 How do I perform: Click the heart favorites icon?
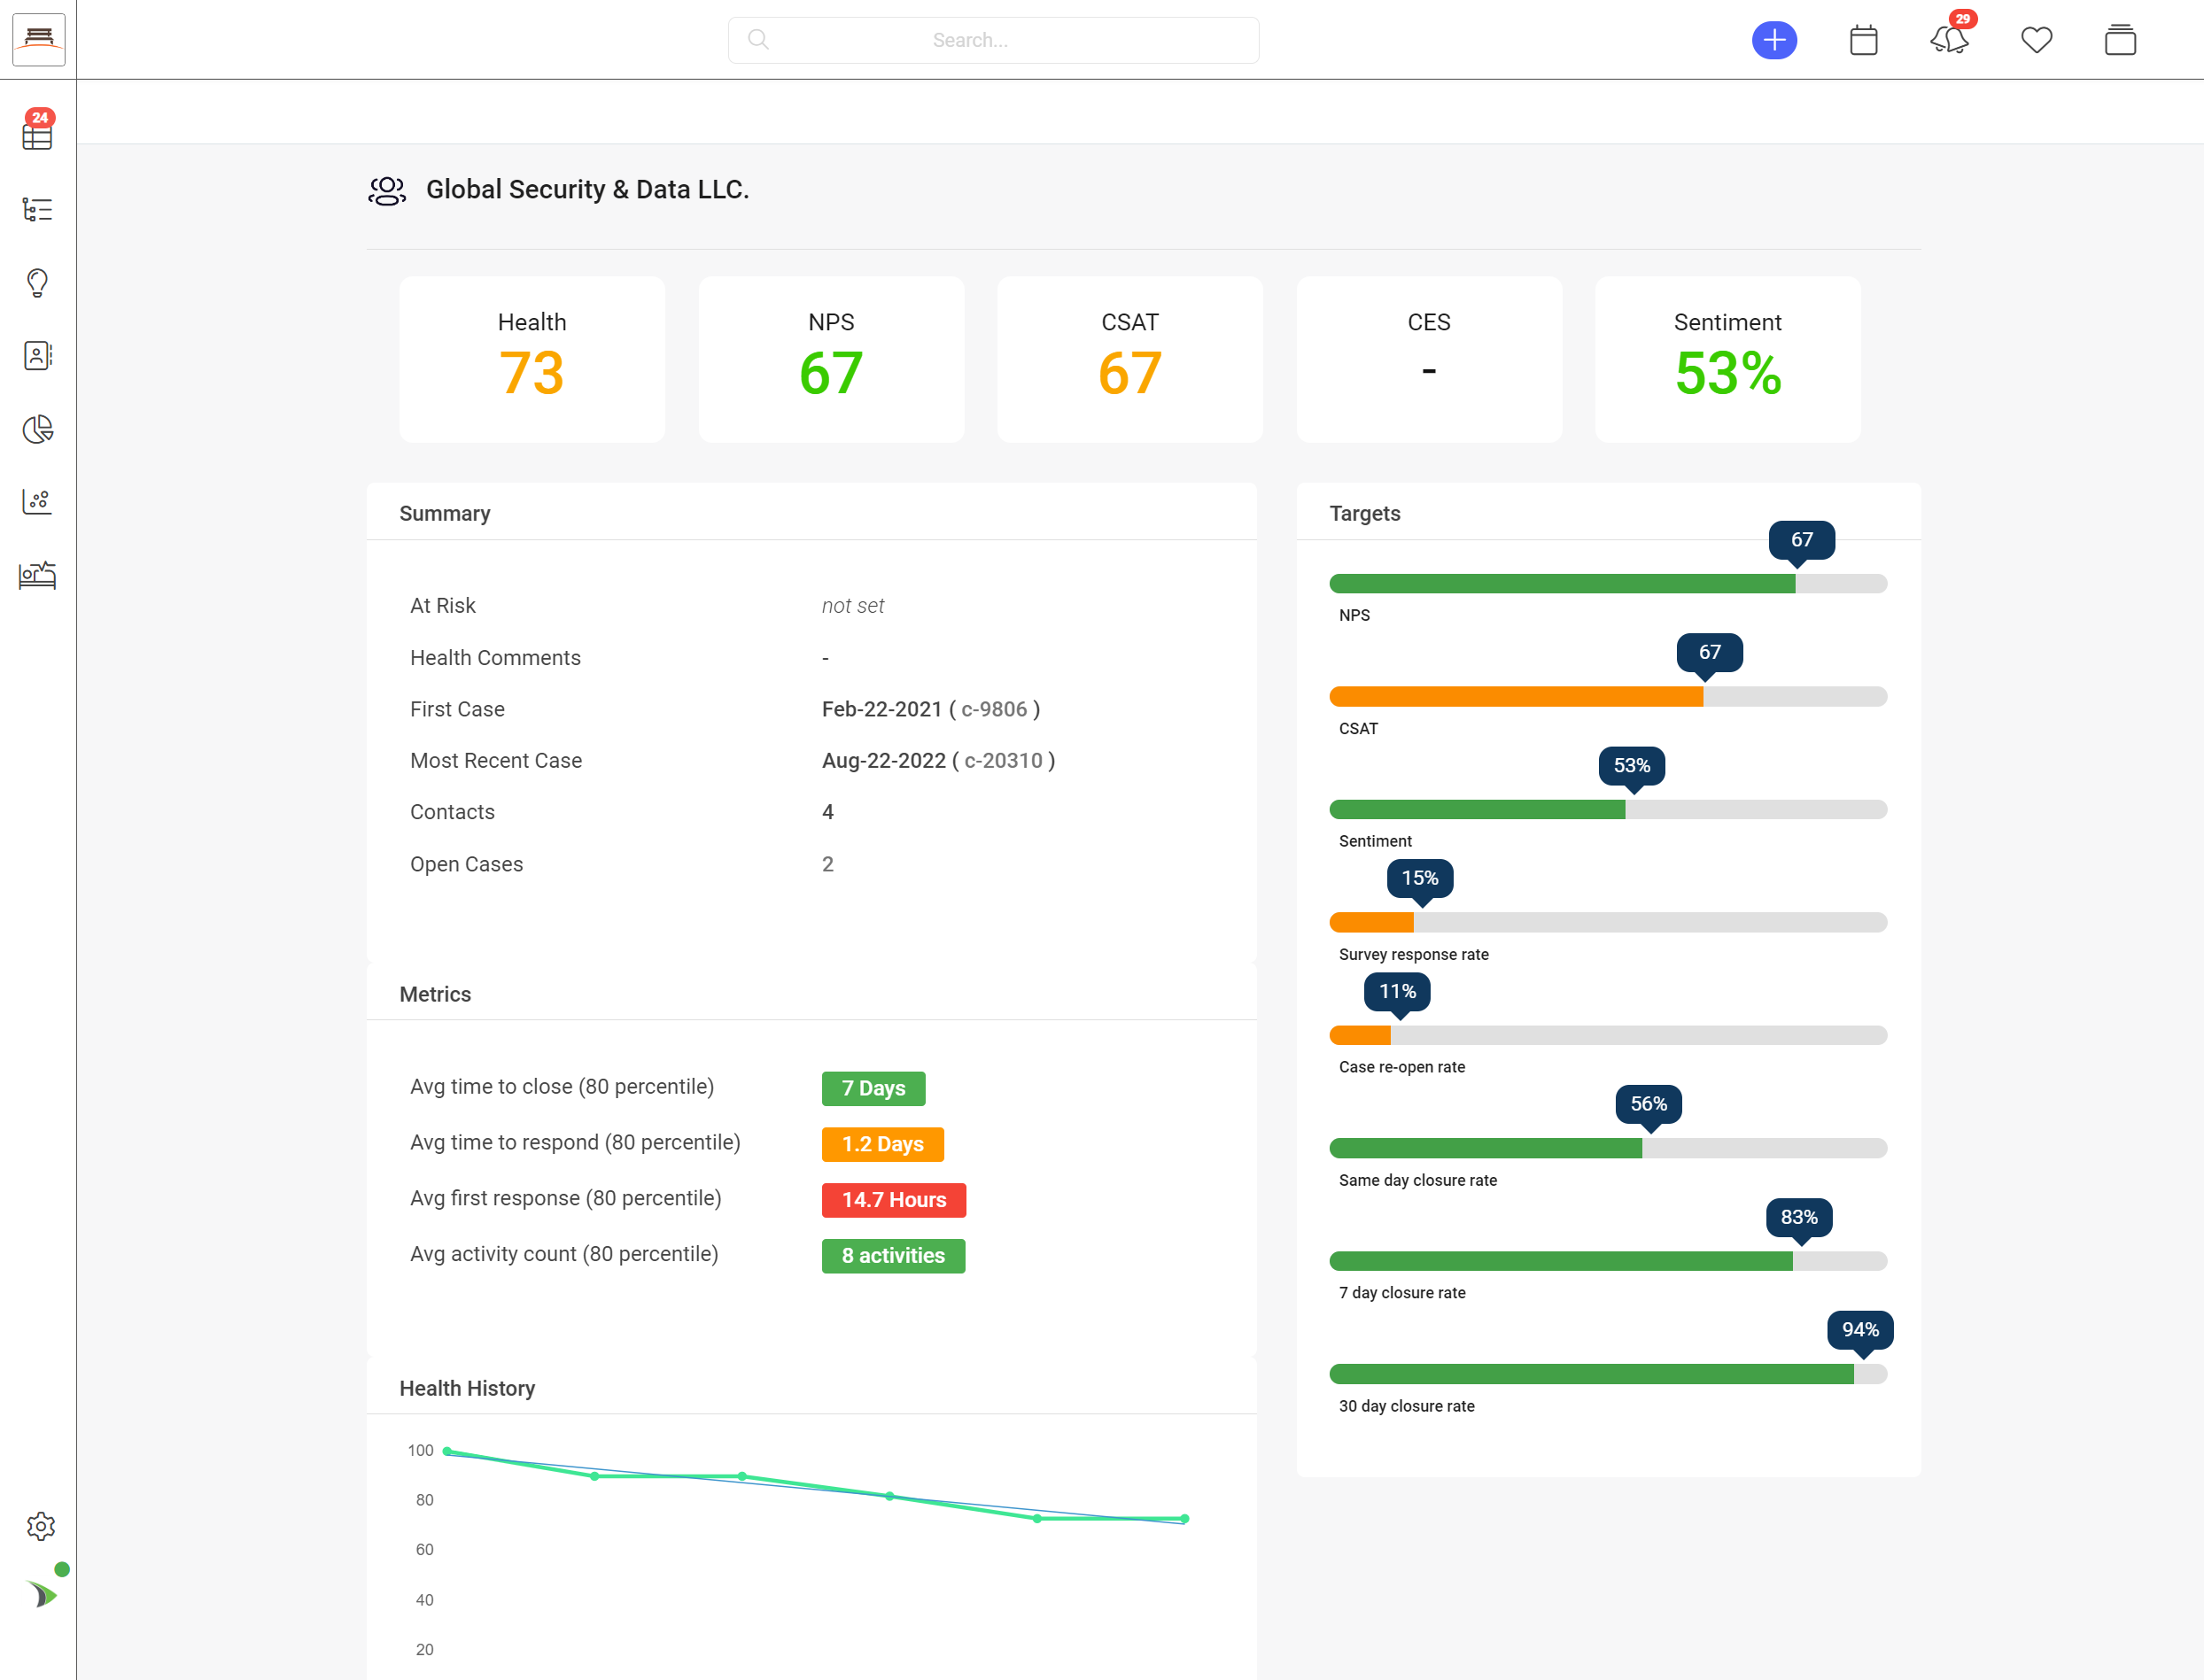pos(2036,40)
